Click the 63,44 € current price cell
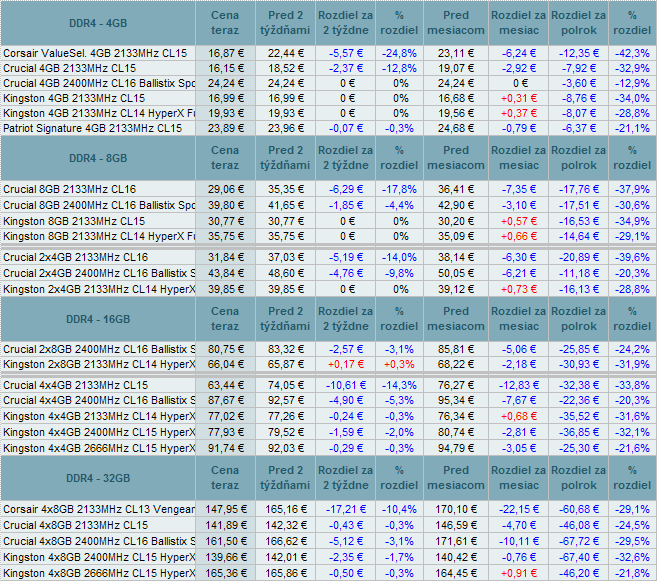Image resolution: width=657 pixels, height=581 pixels. pos(226,385)
